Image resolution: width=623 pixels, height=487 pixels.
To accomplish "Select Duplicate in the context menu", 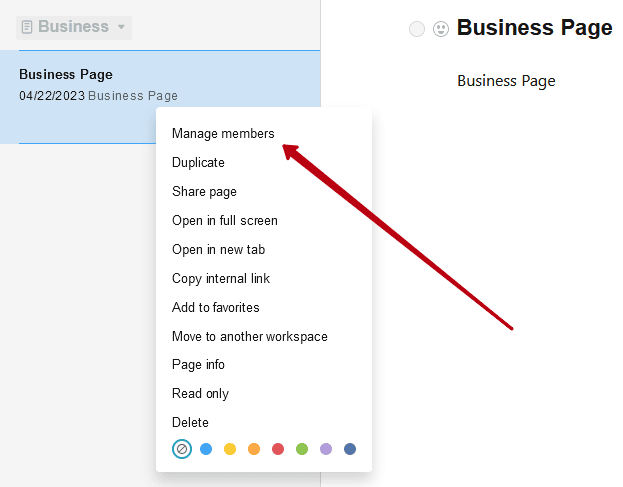I will coord(198,162).
